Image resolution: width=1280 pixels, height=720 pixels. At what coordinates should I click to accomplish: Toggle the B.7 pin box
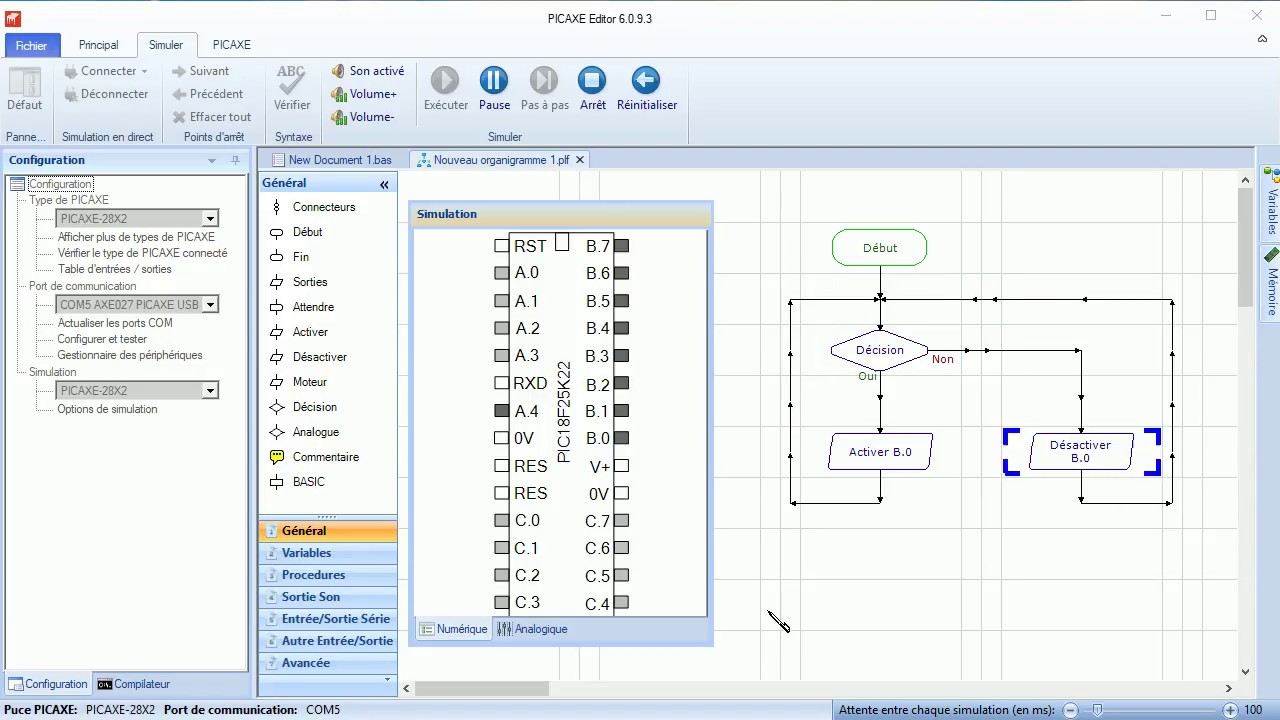click(x=621, y=245)
